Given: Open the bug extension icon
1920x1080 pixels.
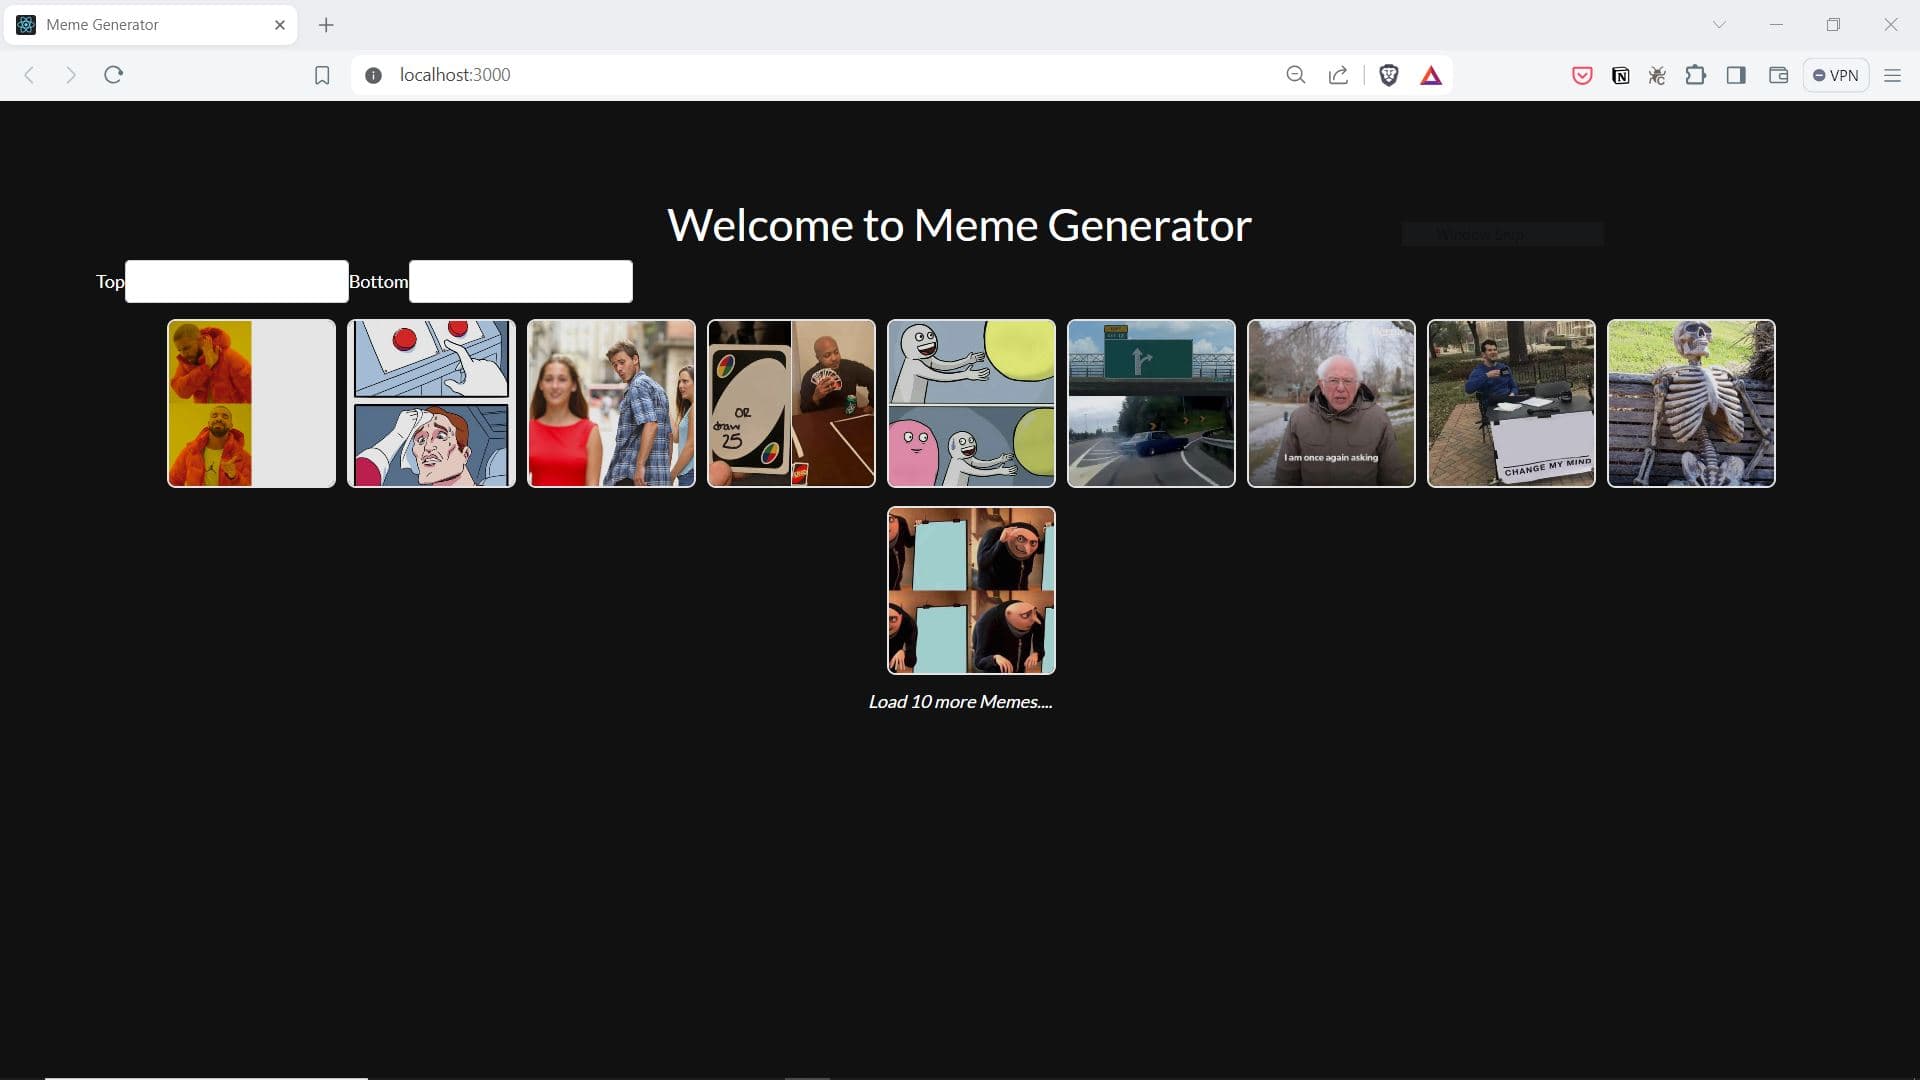Looking at the screenshot, I should pyautogui.click(x=1657, y=75).
